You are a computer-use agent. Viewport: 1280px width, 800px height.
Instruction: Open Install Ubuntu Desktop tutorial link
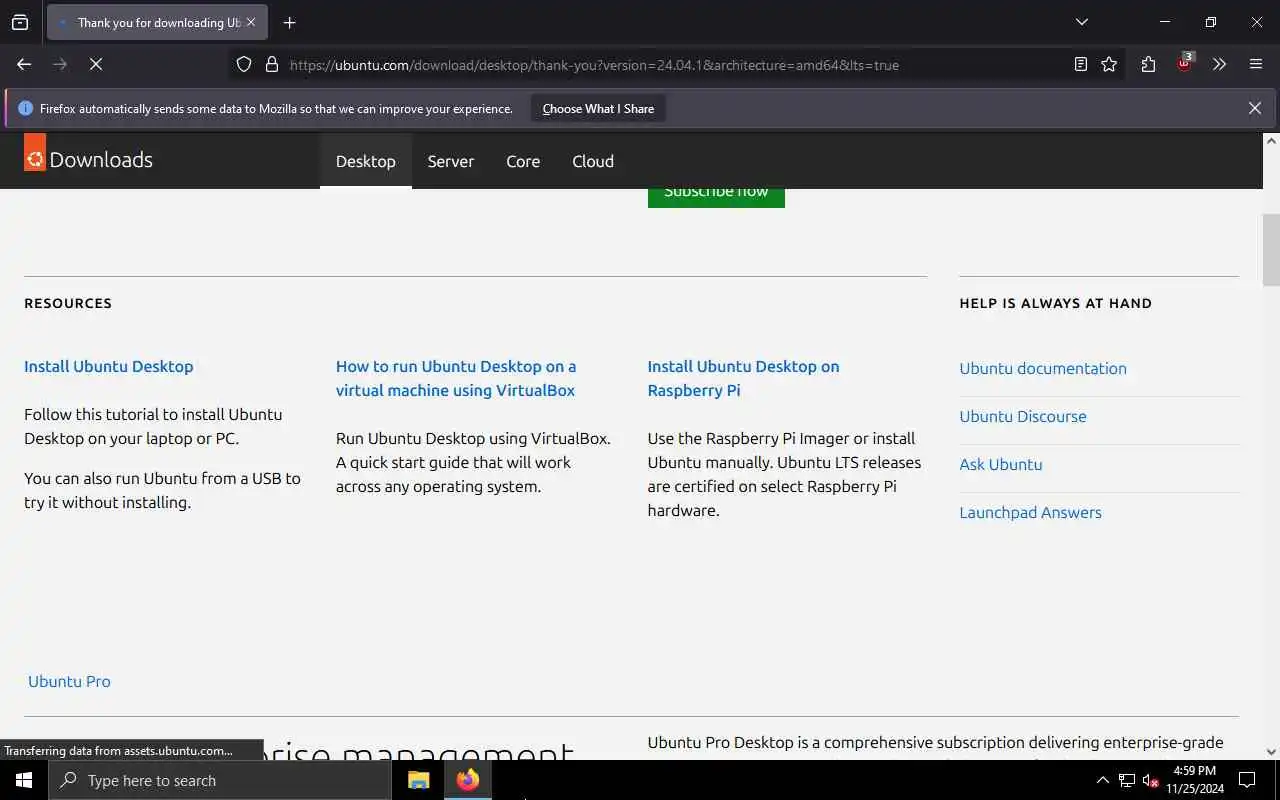[x=109, y=366]
